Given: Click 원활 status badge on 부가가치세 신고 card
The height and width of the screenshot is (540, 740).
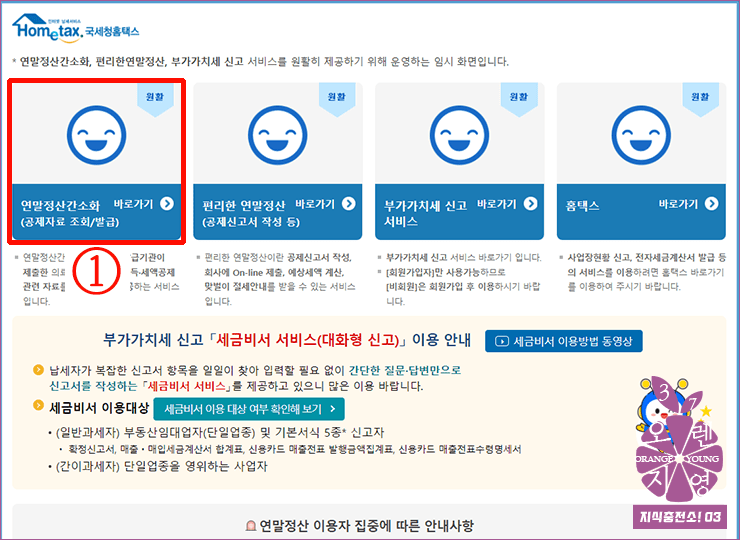Looking at the screenshot, I should pyautogui.click(x=519, y=99).
